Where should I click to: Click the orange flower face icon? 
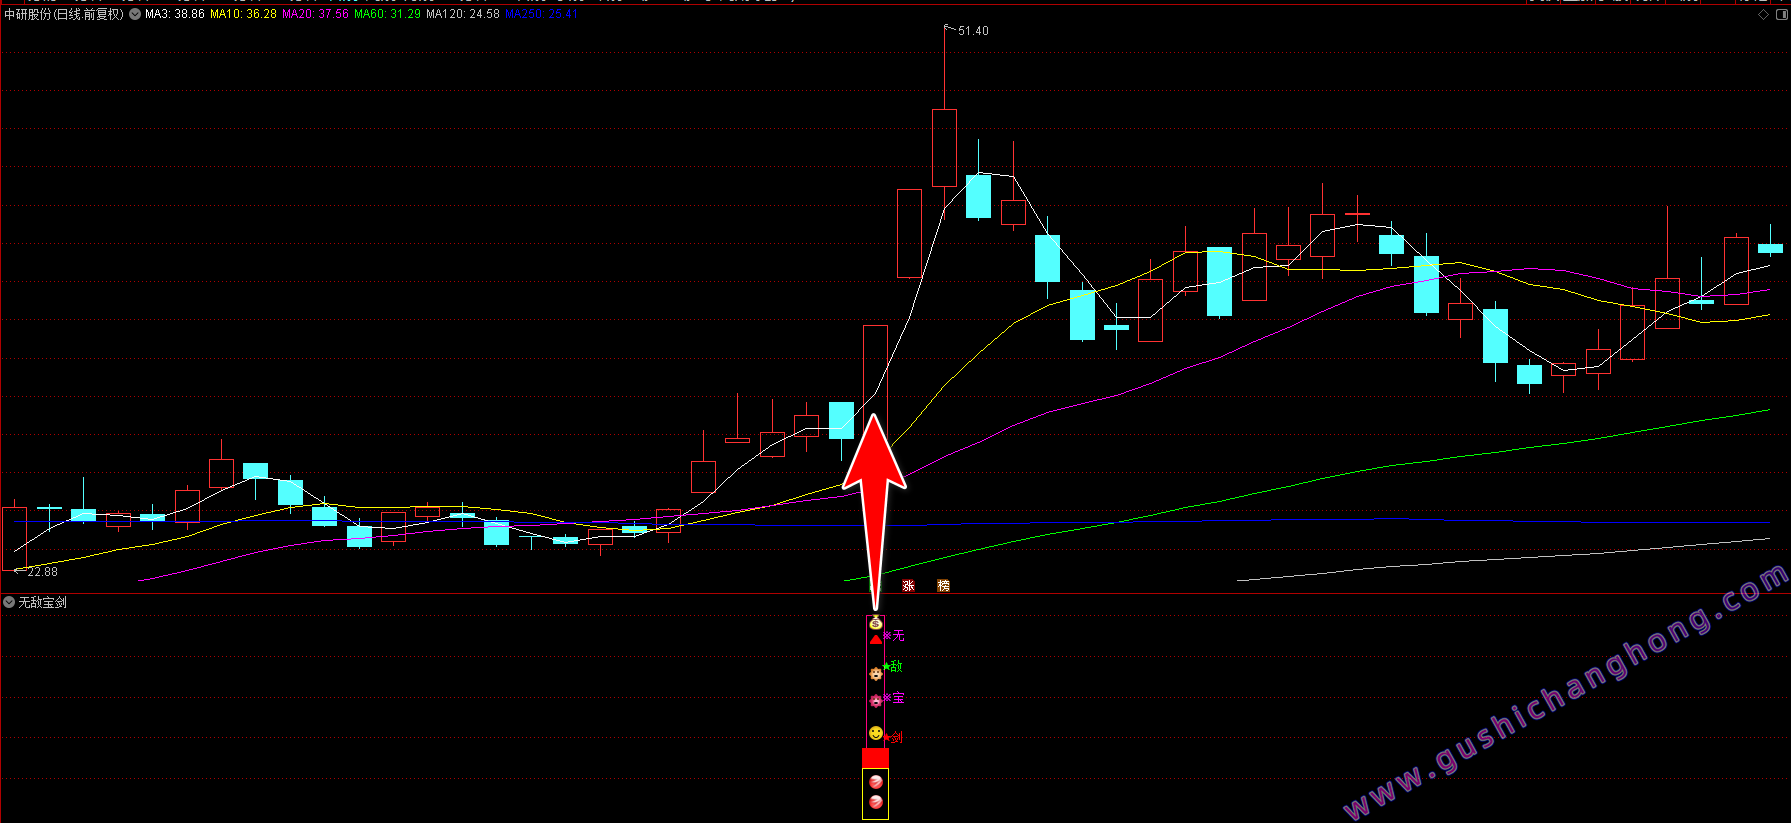coord(876,673)
